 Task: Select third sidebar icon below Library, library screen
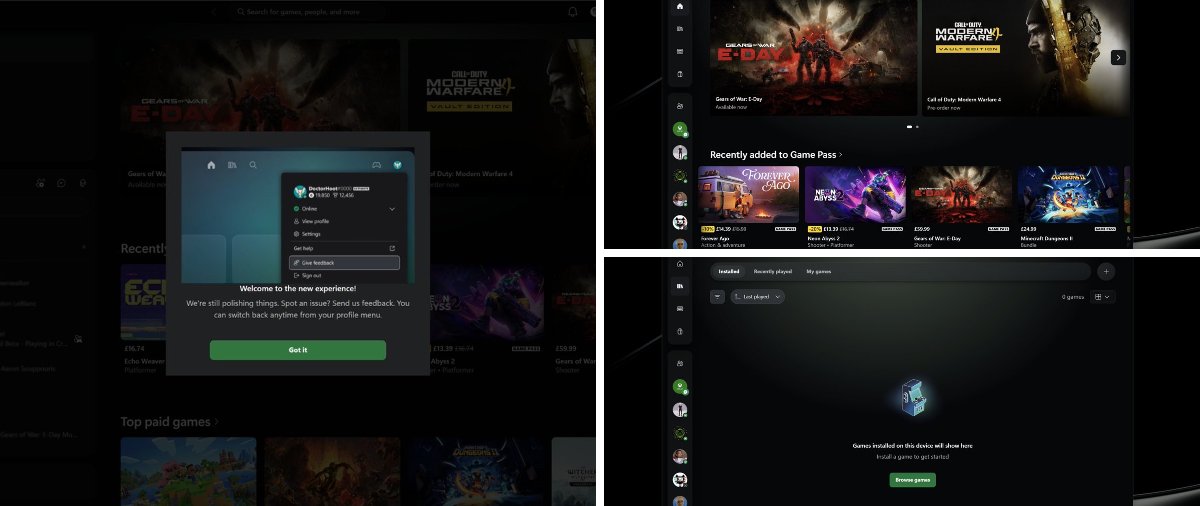[x=680, y=309]
